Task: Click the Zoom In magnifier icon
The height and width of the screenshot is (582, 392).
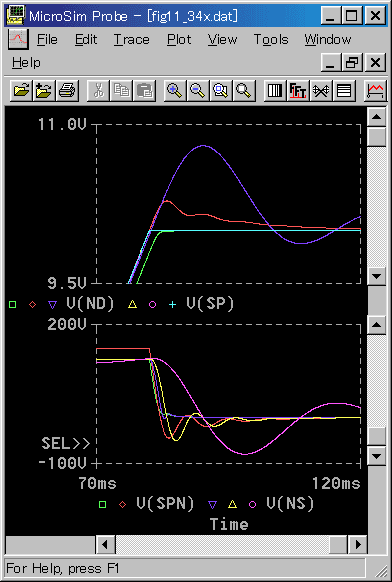Action: point(175,90)
